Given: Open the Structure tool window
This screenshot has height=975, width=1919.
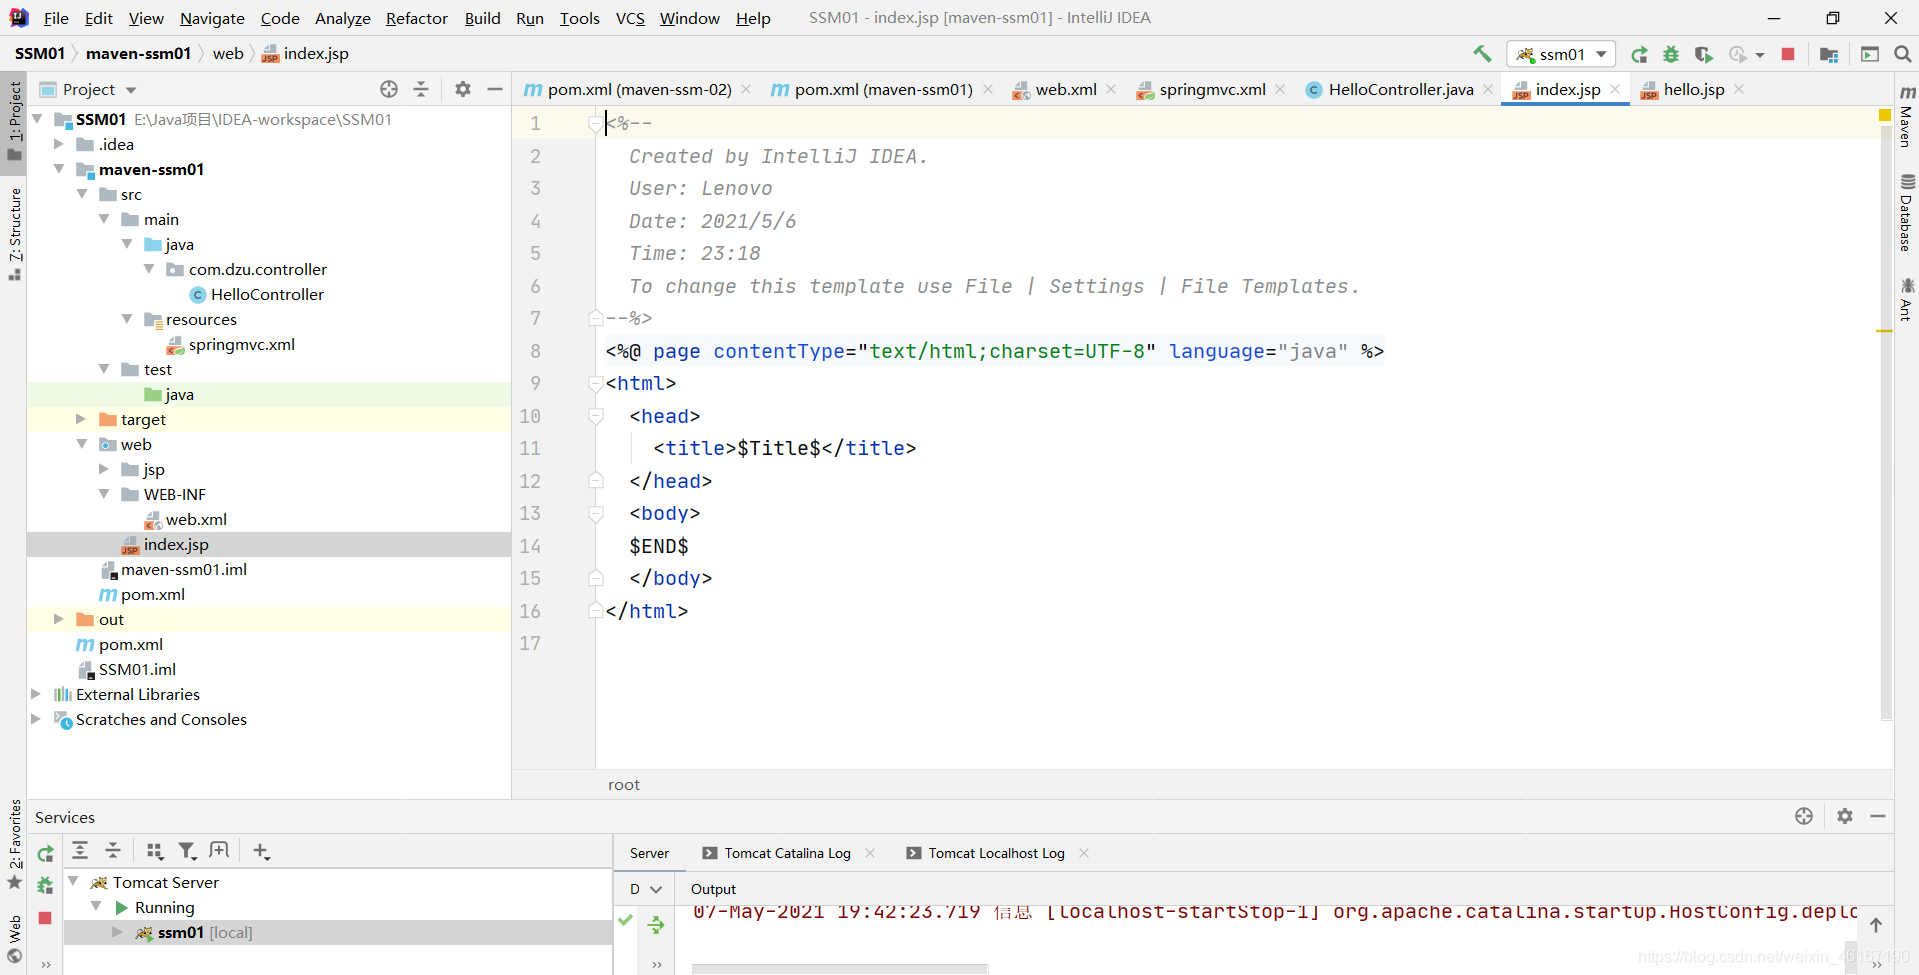Looking at the screenshot, I should coord(14,233).
